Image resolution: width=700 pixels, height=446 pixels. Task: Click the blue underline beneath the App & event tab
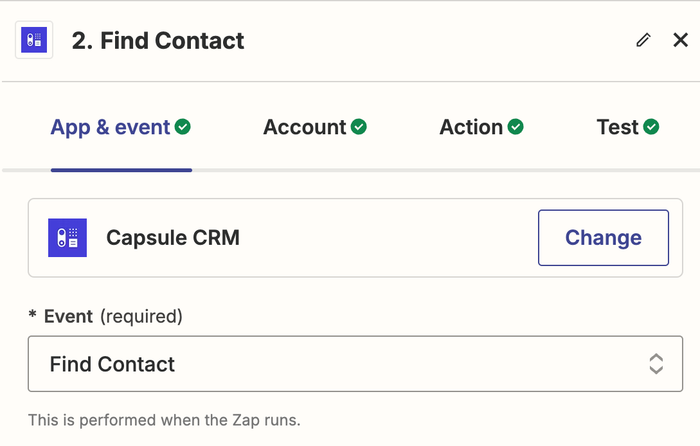121,170
